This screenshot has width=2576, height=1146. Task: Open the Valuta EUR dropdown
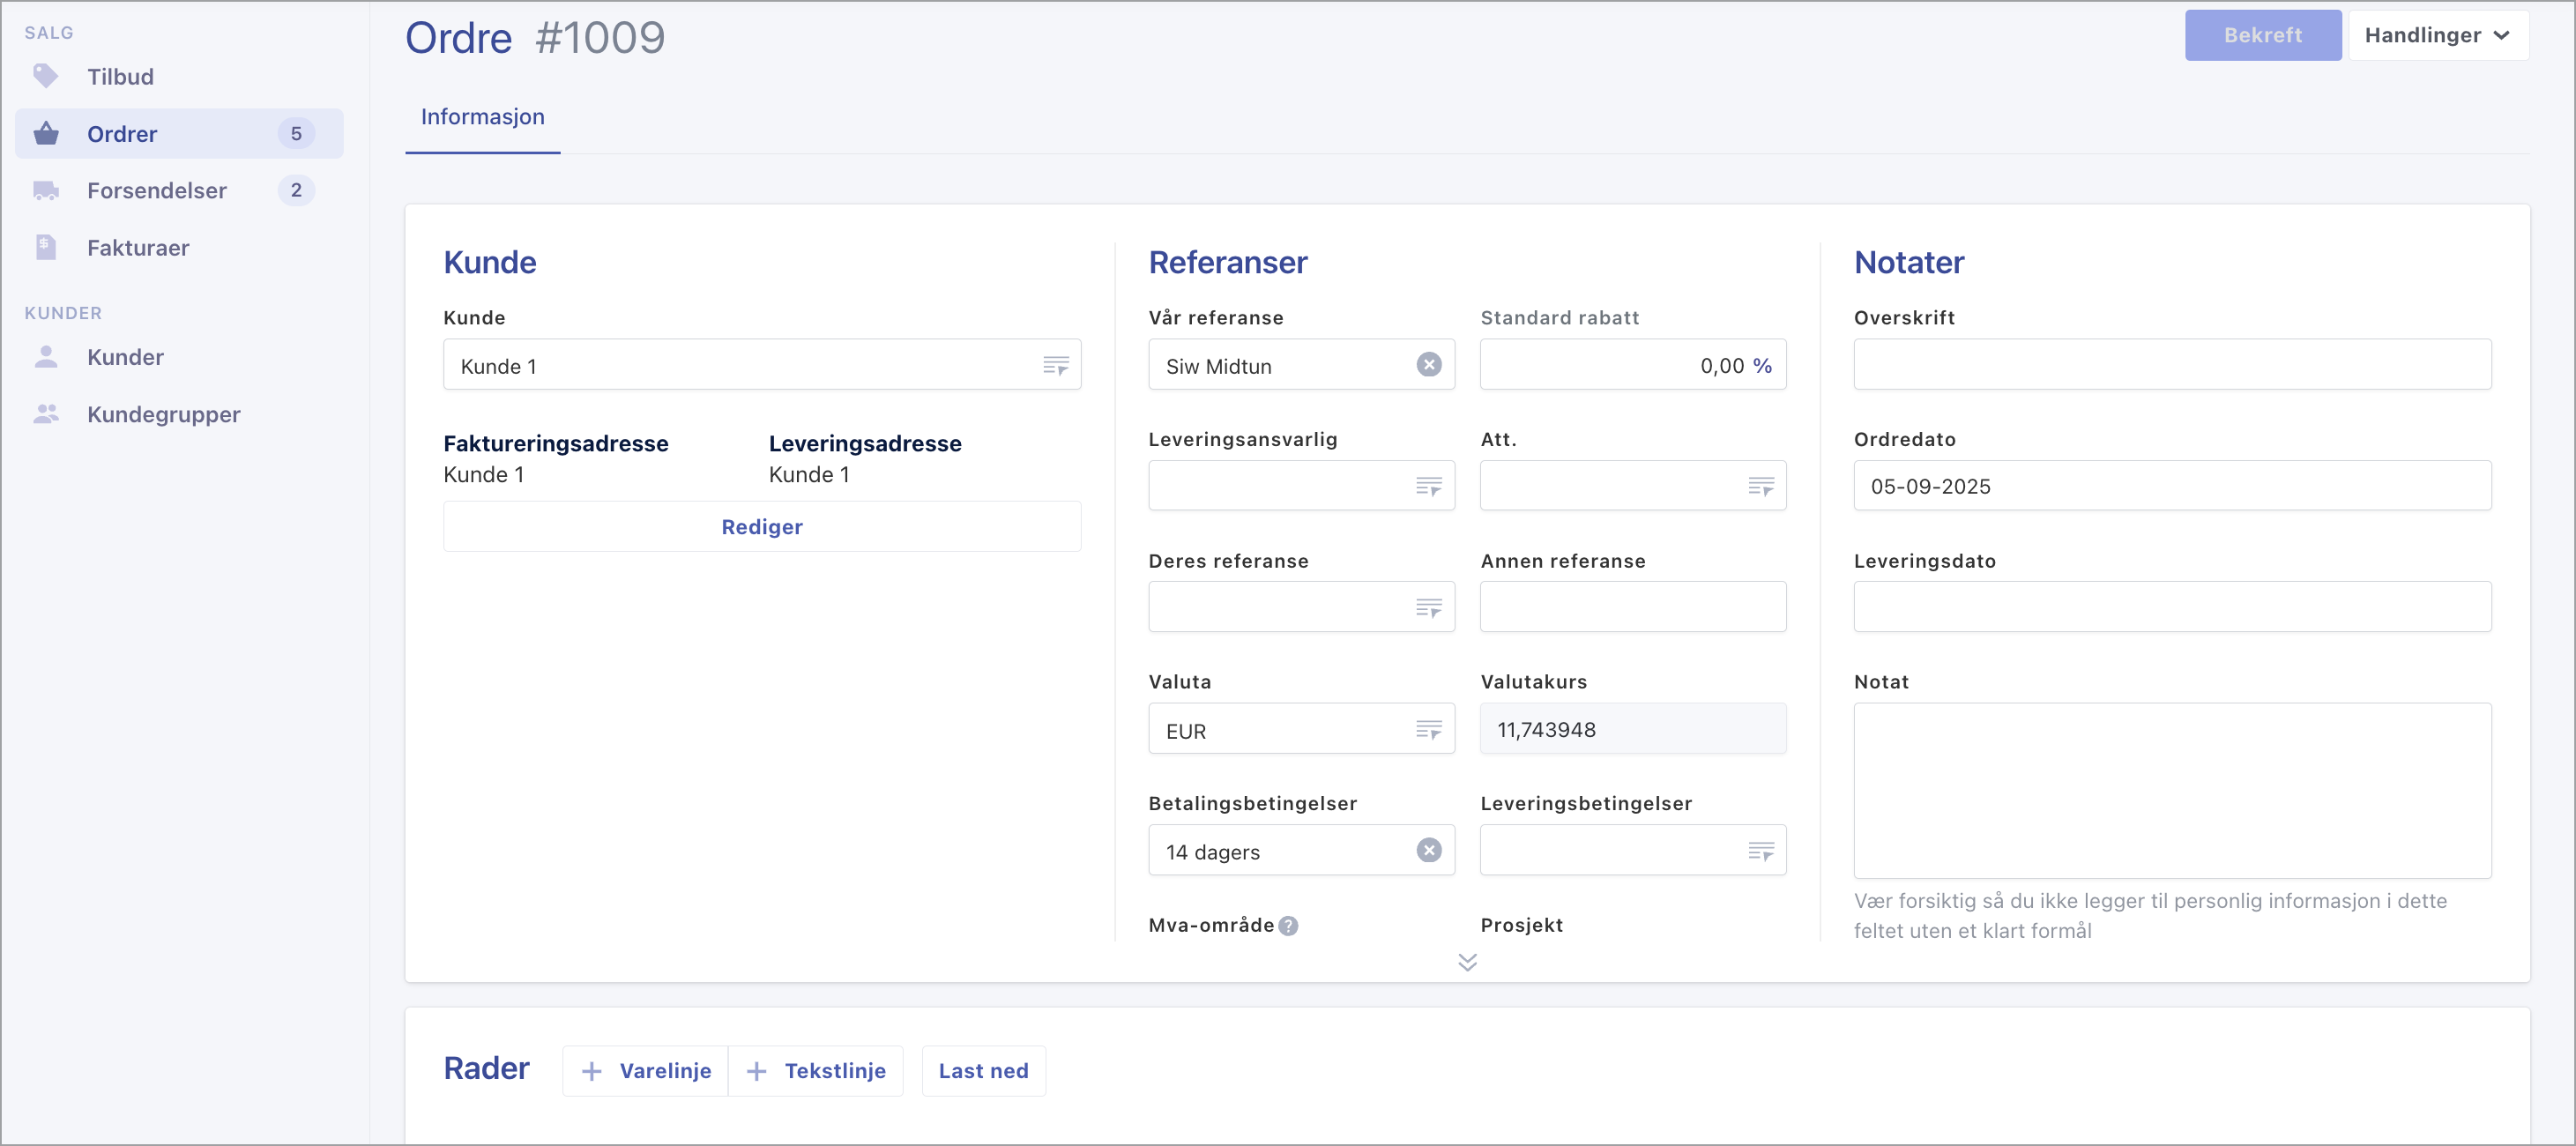click(1429, 730)
